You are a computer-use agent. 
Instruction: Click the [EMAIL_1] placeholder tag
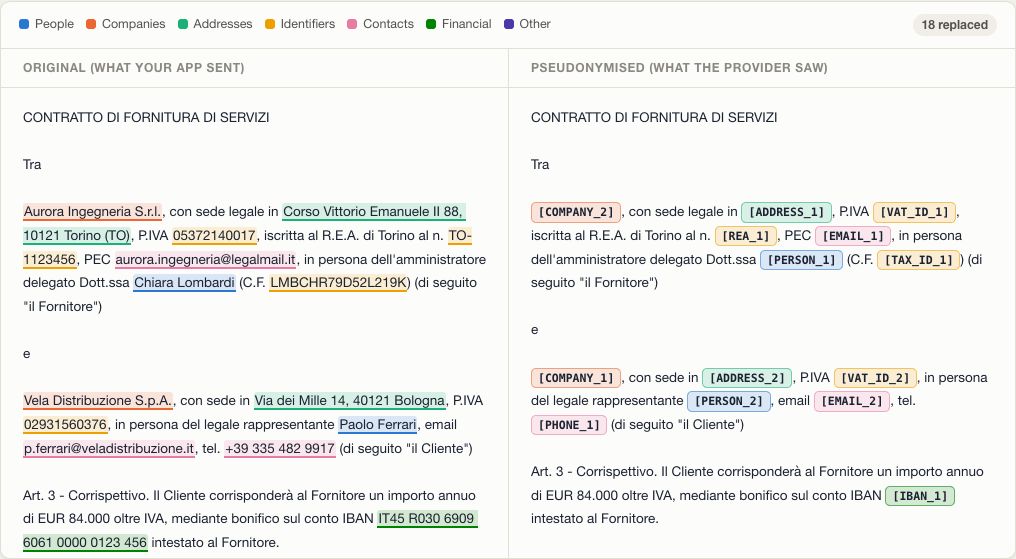pos(853,236)
